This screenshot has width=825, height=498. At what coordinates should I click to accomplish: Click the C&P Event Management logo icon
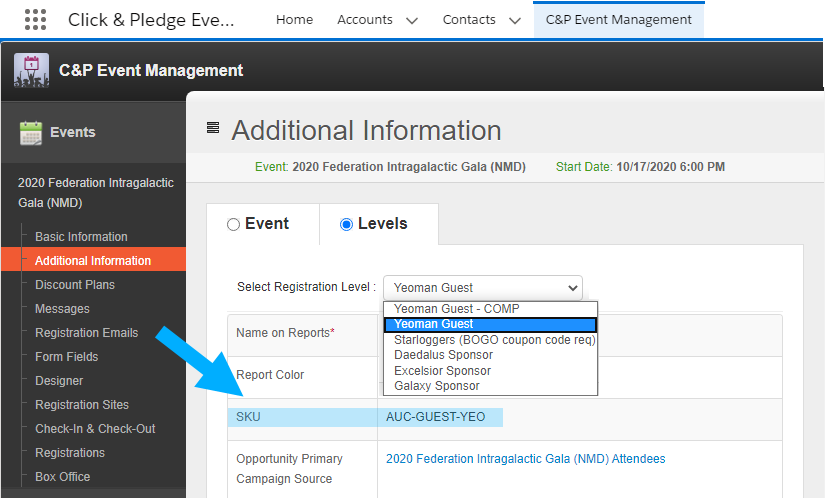(x=32, y=70)
